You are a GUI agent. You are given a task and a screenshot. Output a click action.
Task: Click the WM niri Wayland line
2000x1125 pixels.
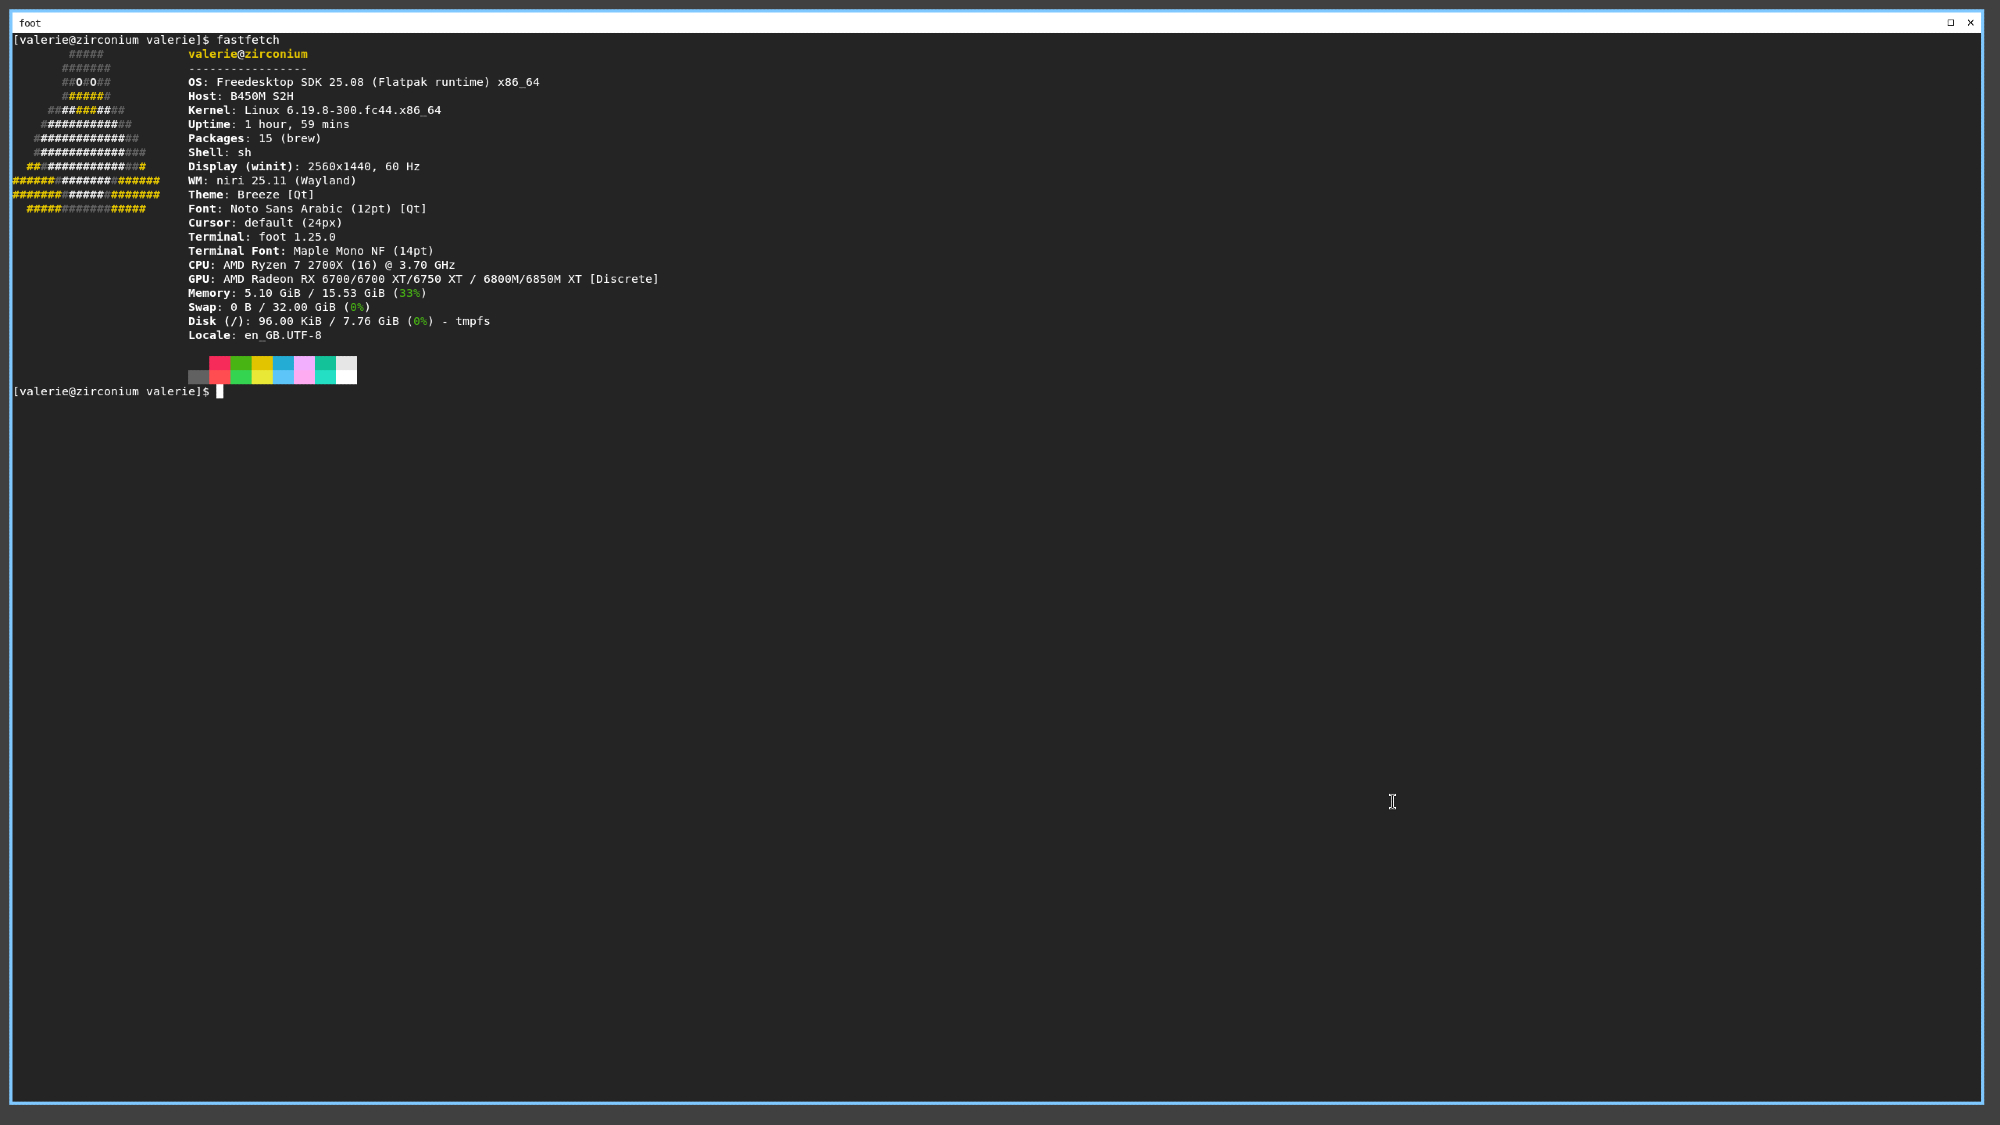(x=272, y=181)
